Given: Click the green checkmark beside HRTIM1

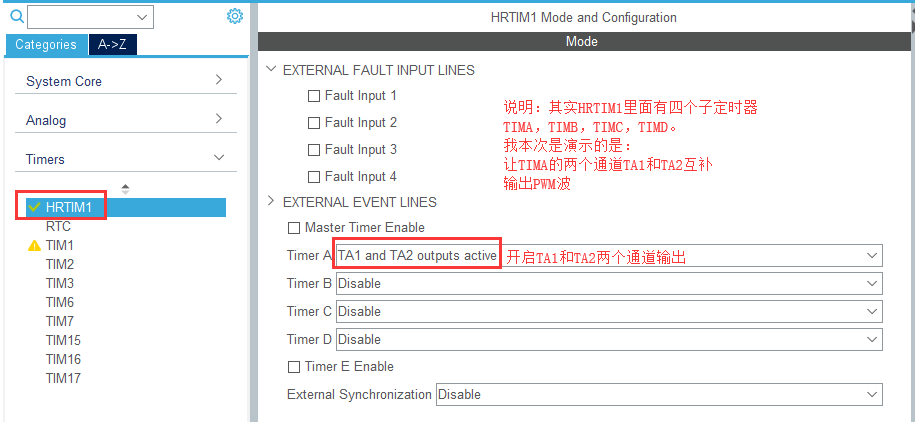Looking at the screenshot, I should [34, 207].
